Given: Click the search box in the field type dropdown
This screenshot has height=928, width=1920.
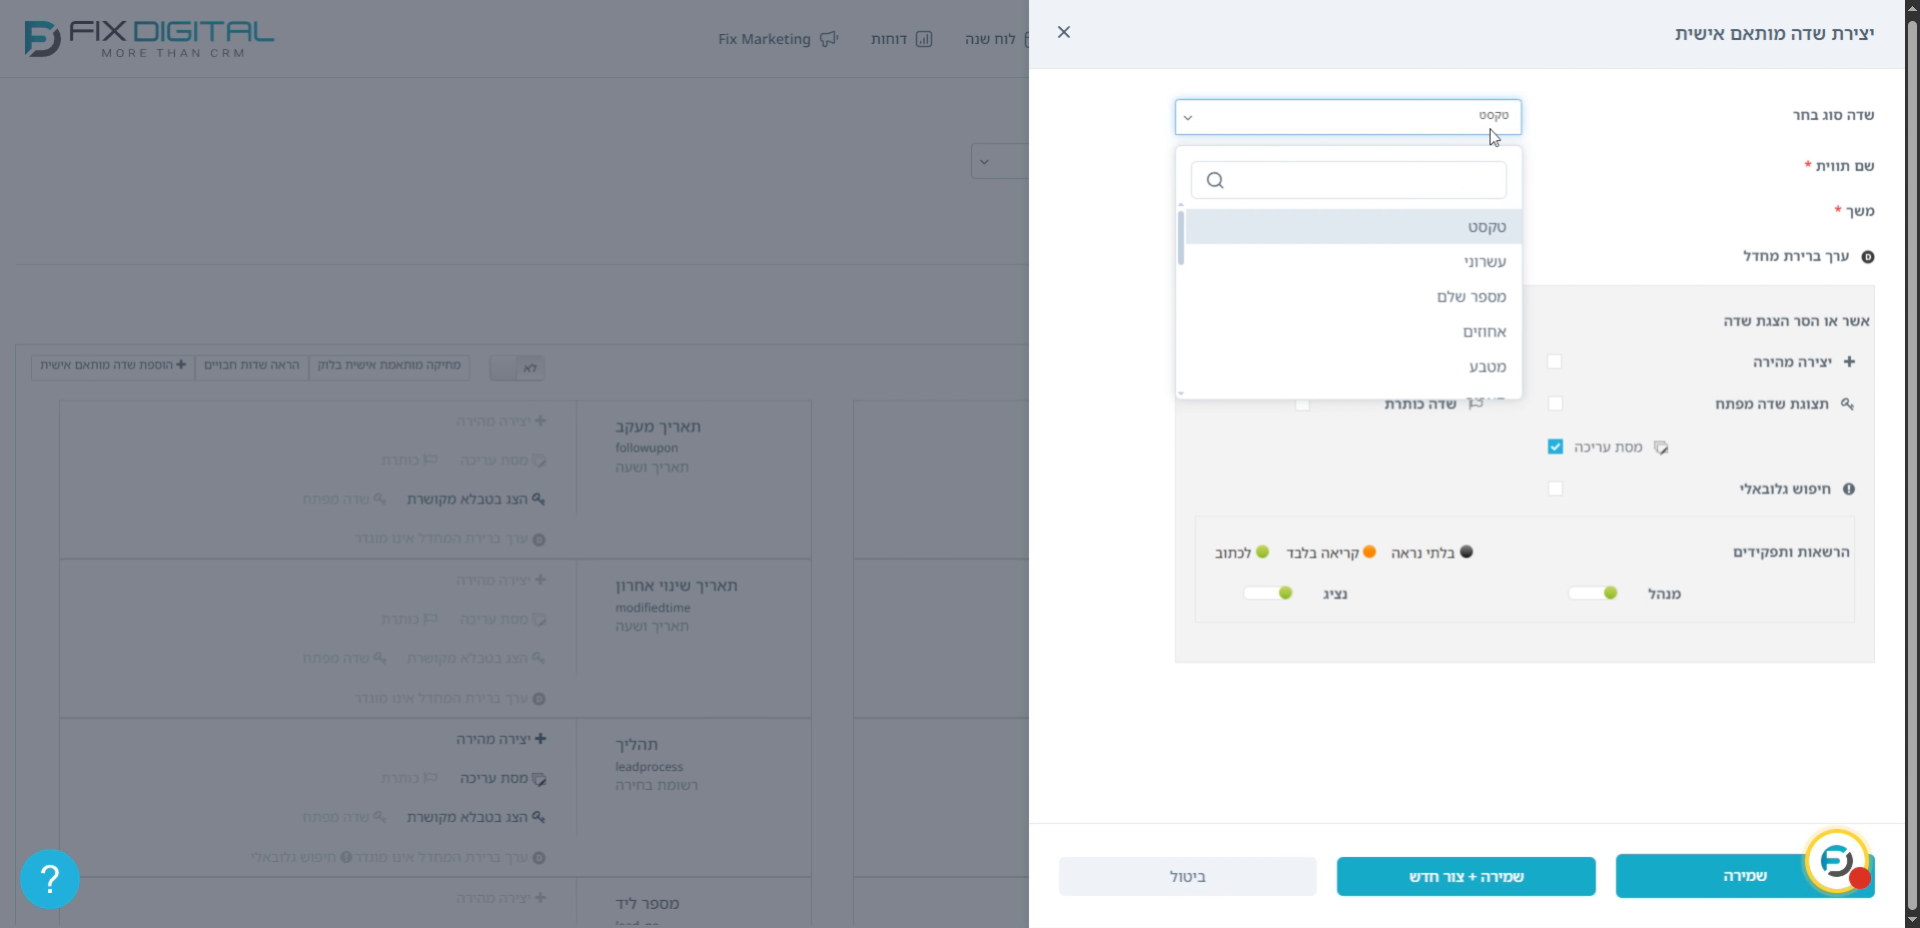Looking at the screenshot, I should (x=1348, y=180).
